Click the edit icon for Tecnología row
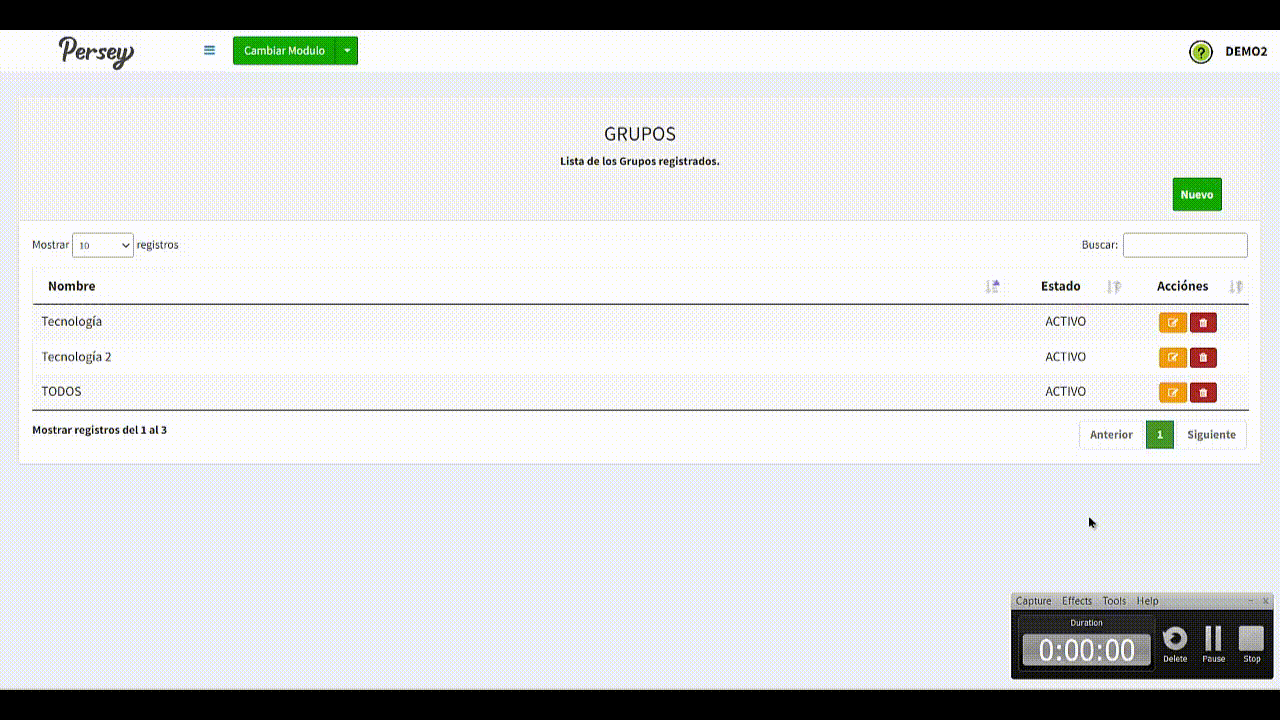 1172,322
